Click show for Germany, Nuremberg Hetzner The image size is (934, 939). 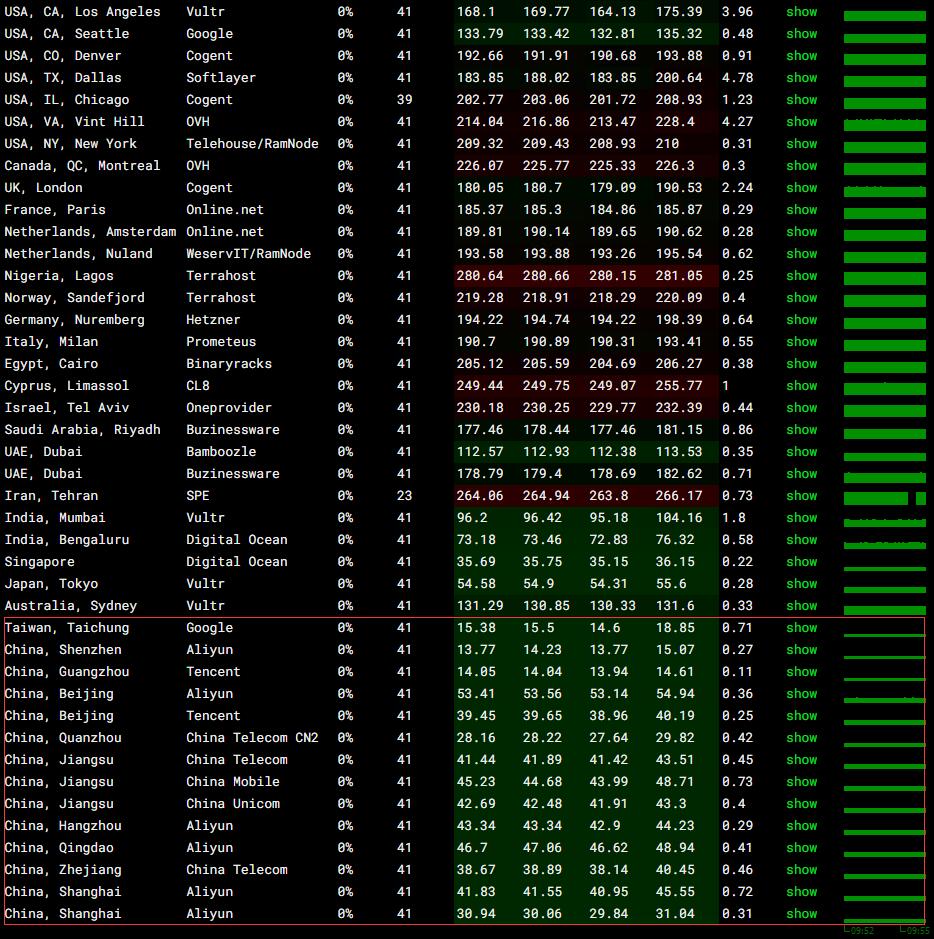click(801, 320)
